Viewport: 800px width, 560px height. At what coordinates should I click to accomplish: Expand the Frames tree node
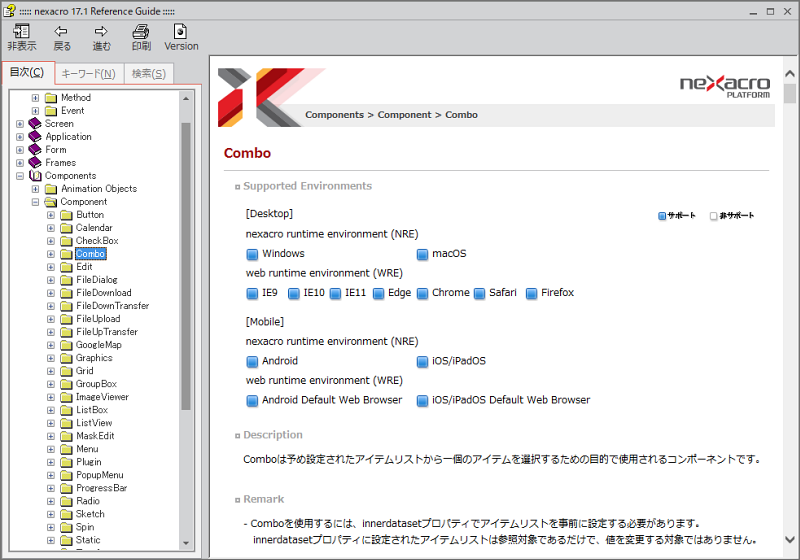pyautogui.click(x=20, y=163)
